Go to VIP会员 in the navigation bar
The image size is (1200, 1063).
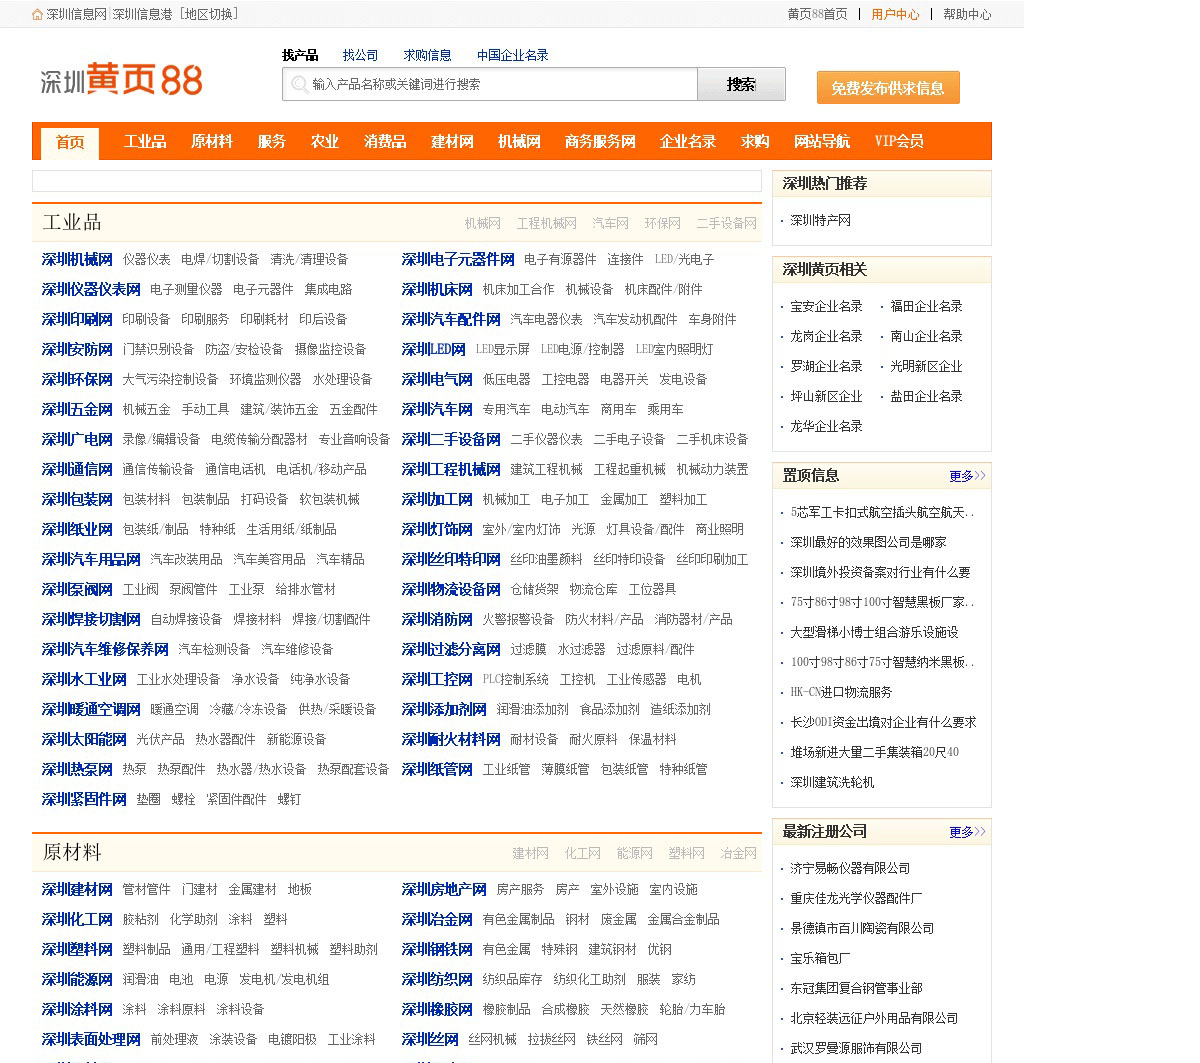[899, 142]
